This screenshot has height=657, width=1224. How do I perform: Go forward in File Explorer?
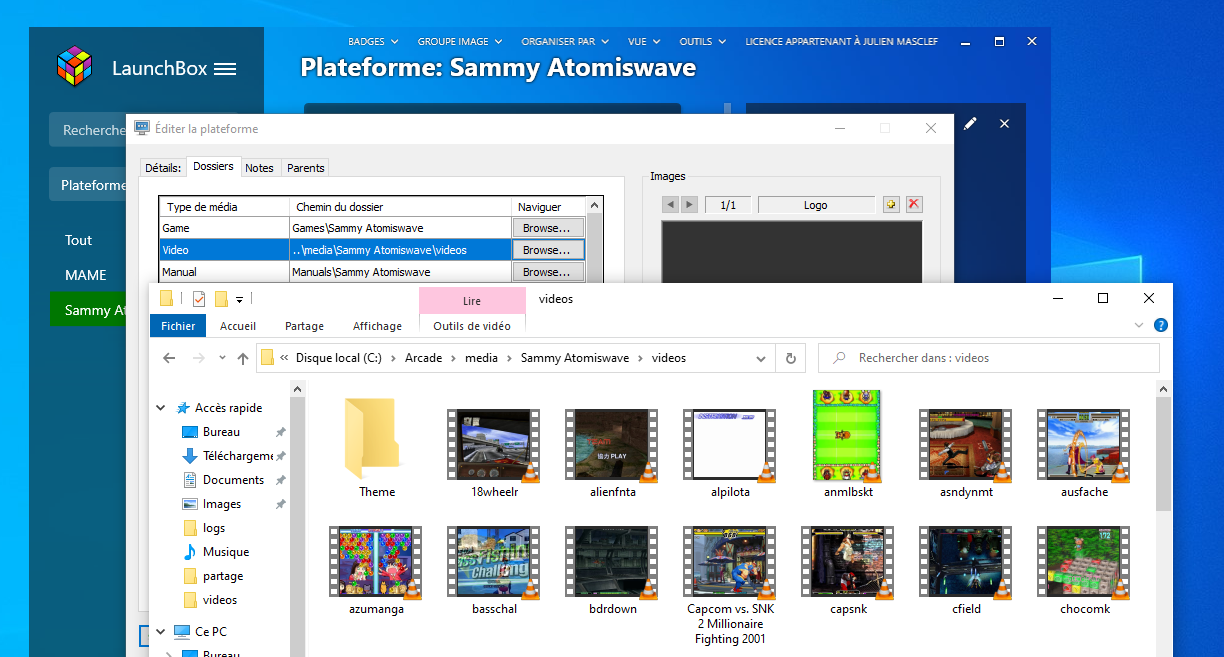point(199,358)
